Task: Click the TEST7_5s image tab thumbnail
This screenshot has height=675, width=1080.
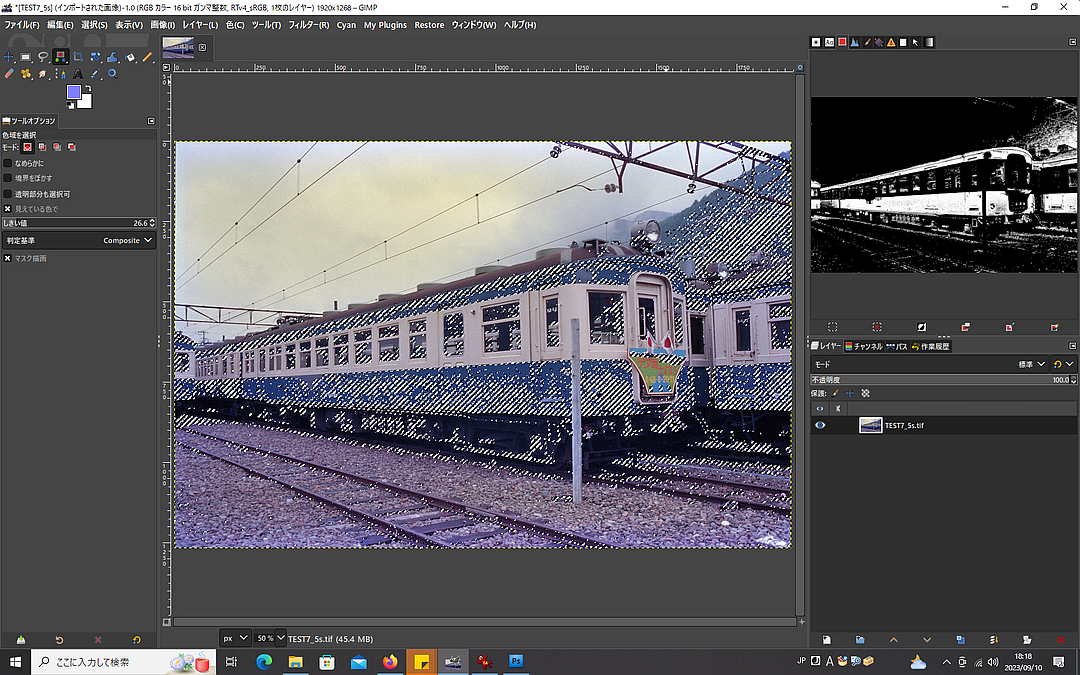Action: [x=178, y=48]
